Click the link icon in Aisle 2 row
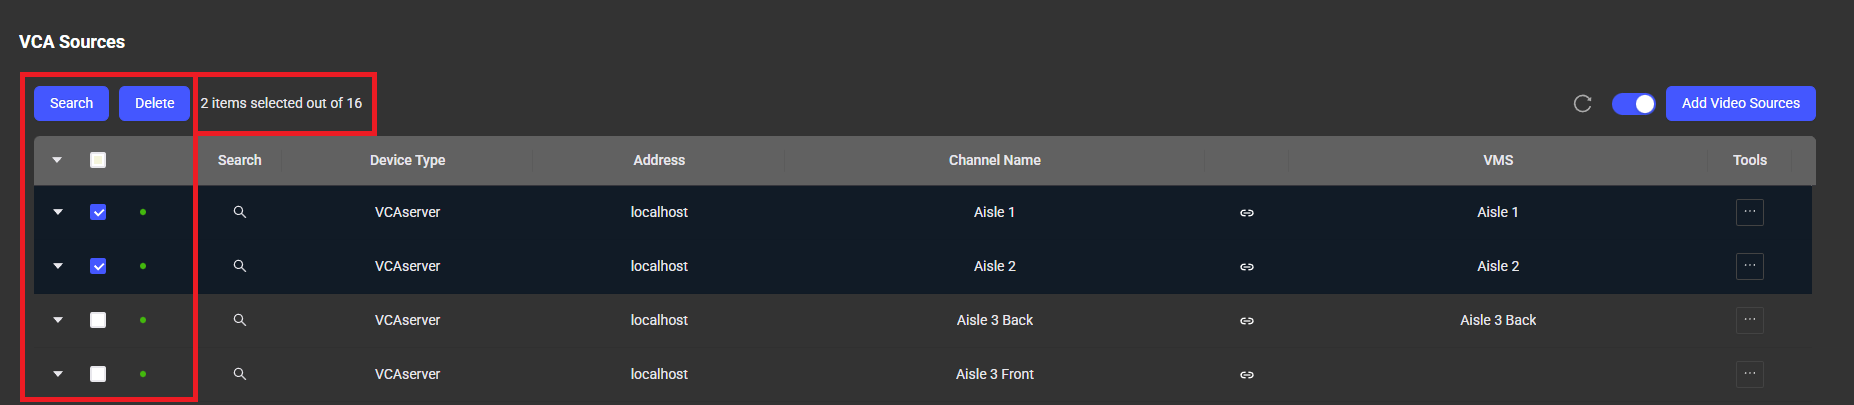The height and width of the screenshot is (405, 1854). click(x=1247, y=267)
